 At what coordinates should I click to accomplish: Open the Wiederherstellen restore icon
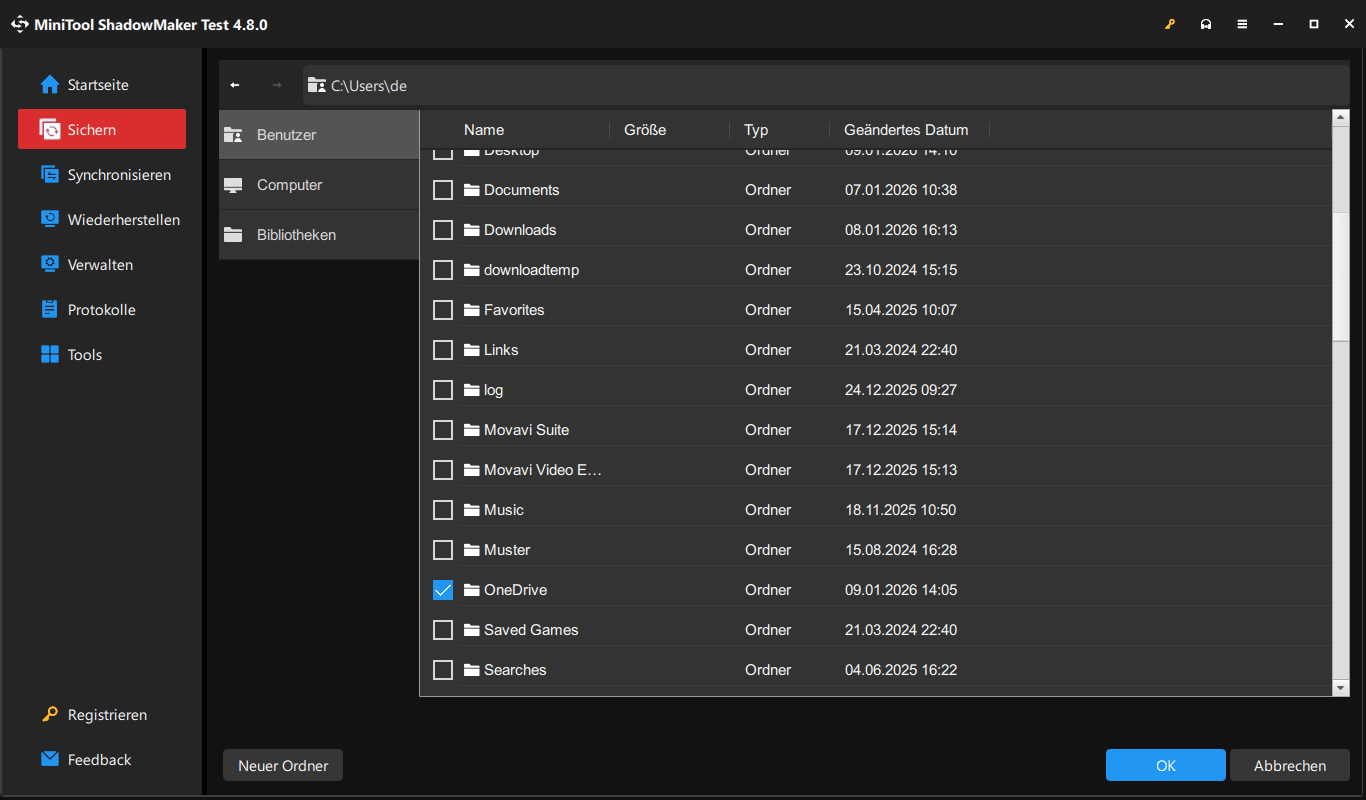pyautogui.click(x=49, y=219)
